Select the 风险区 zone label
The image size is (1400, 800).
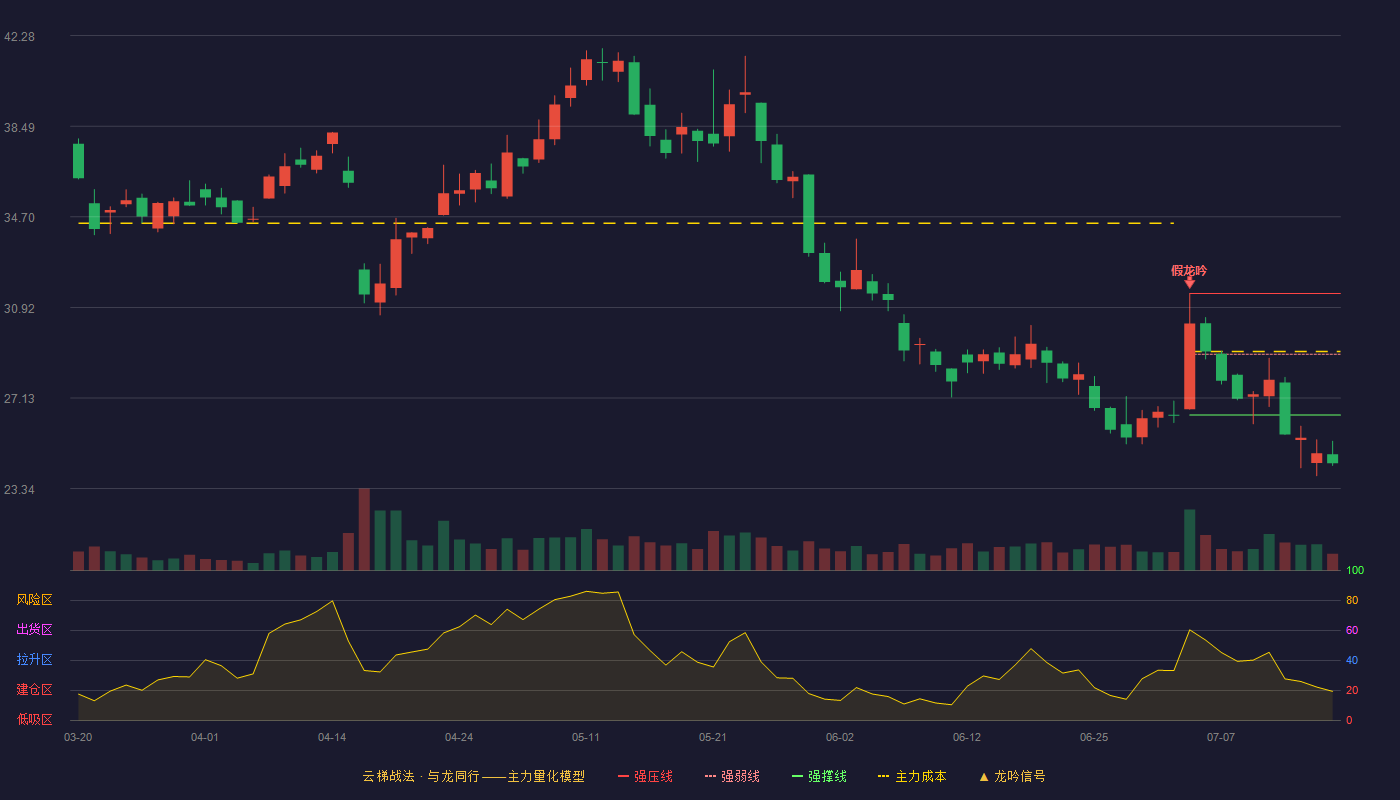34,600
